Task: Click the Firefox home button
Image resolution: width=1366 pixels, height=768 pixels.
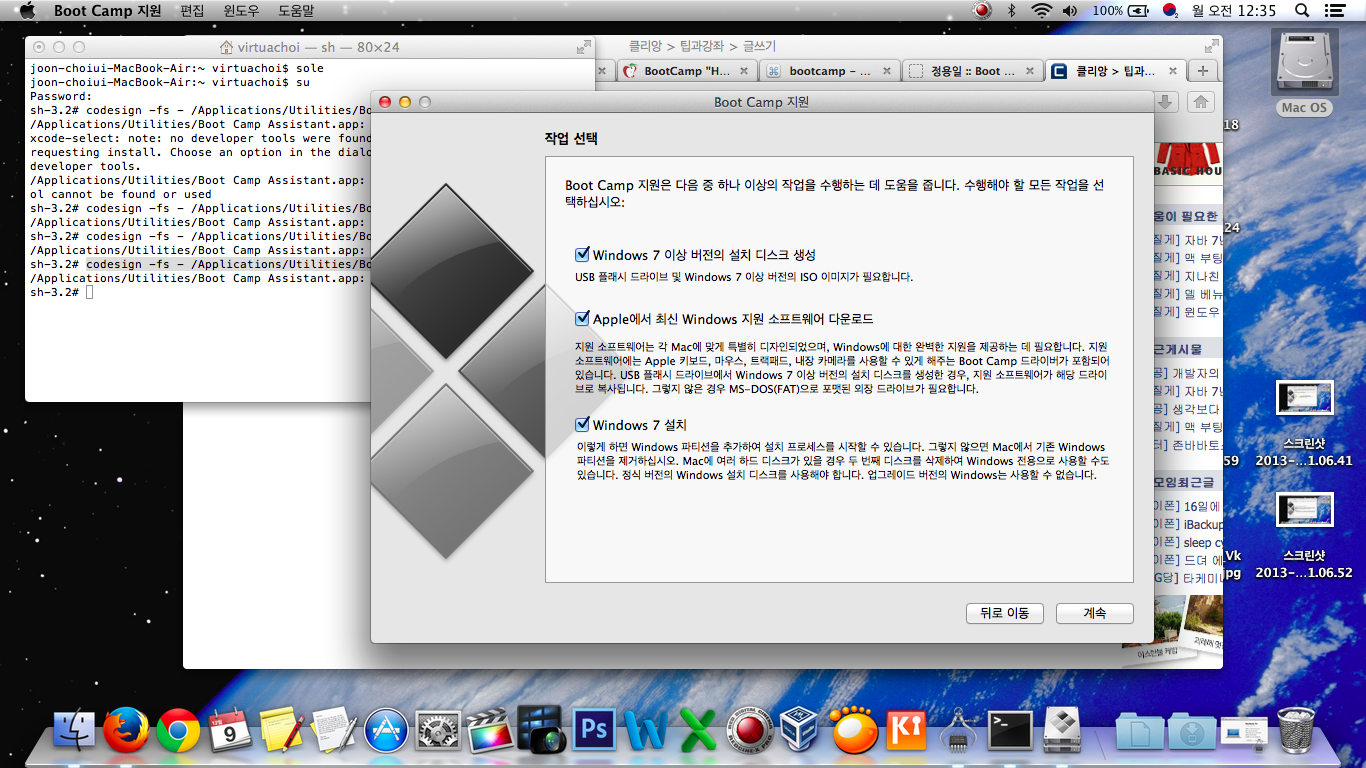Action: (1200, 101)
